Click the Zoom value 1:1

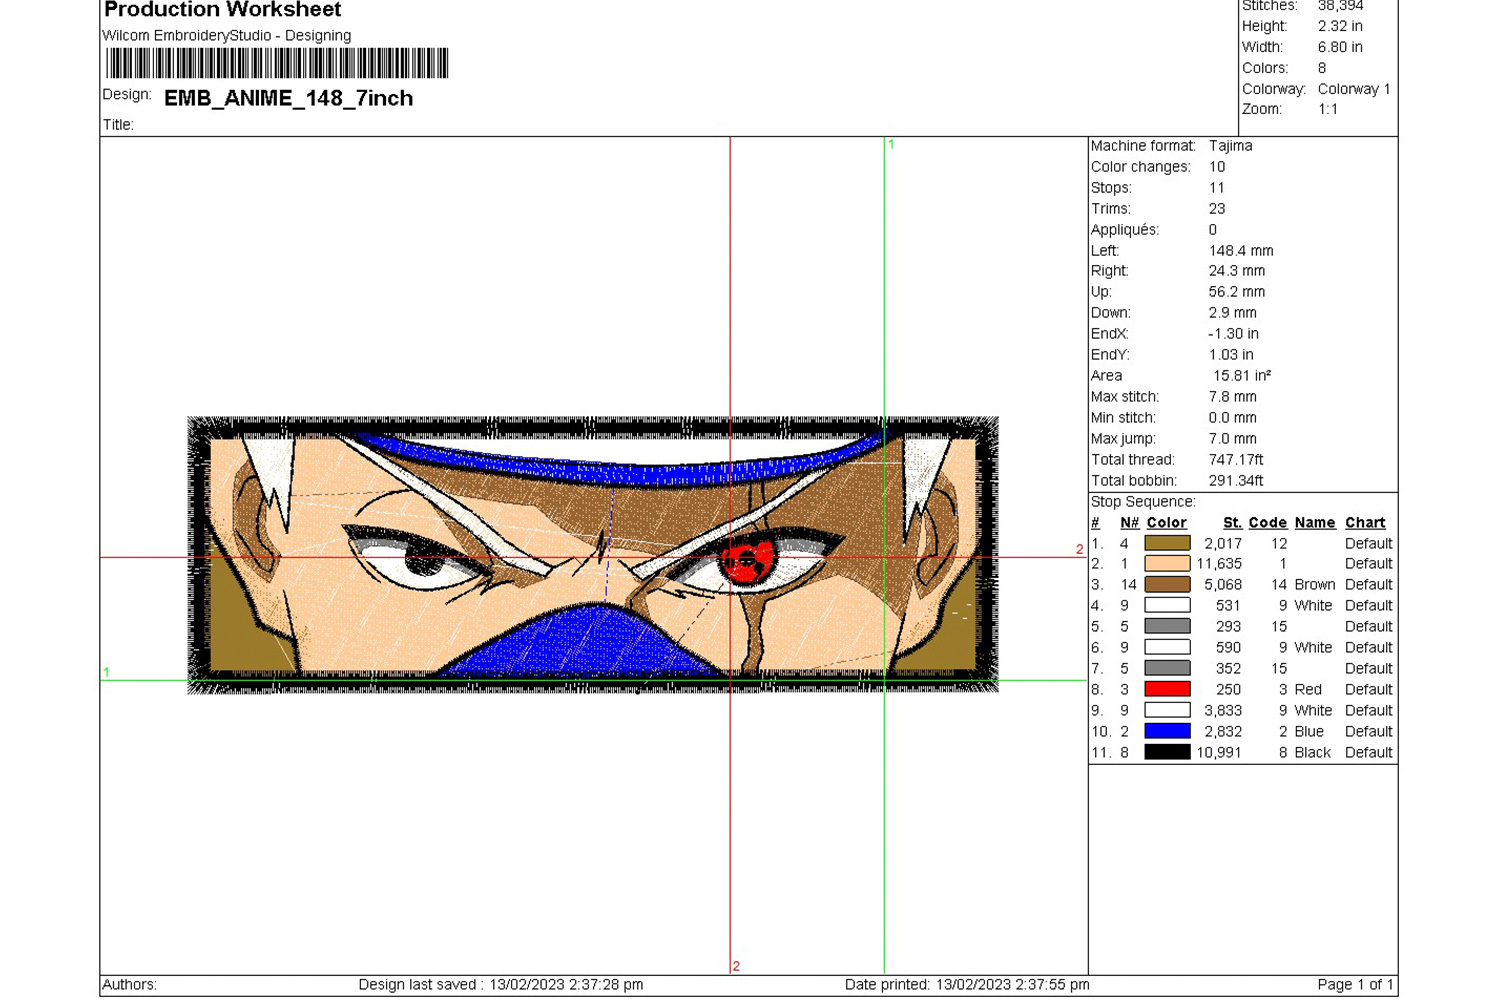tap(1328, 109)
